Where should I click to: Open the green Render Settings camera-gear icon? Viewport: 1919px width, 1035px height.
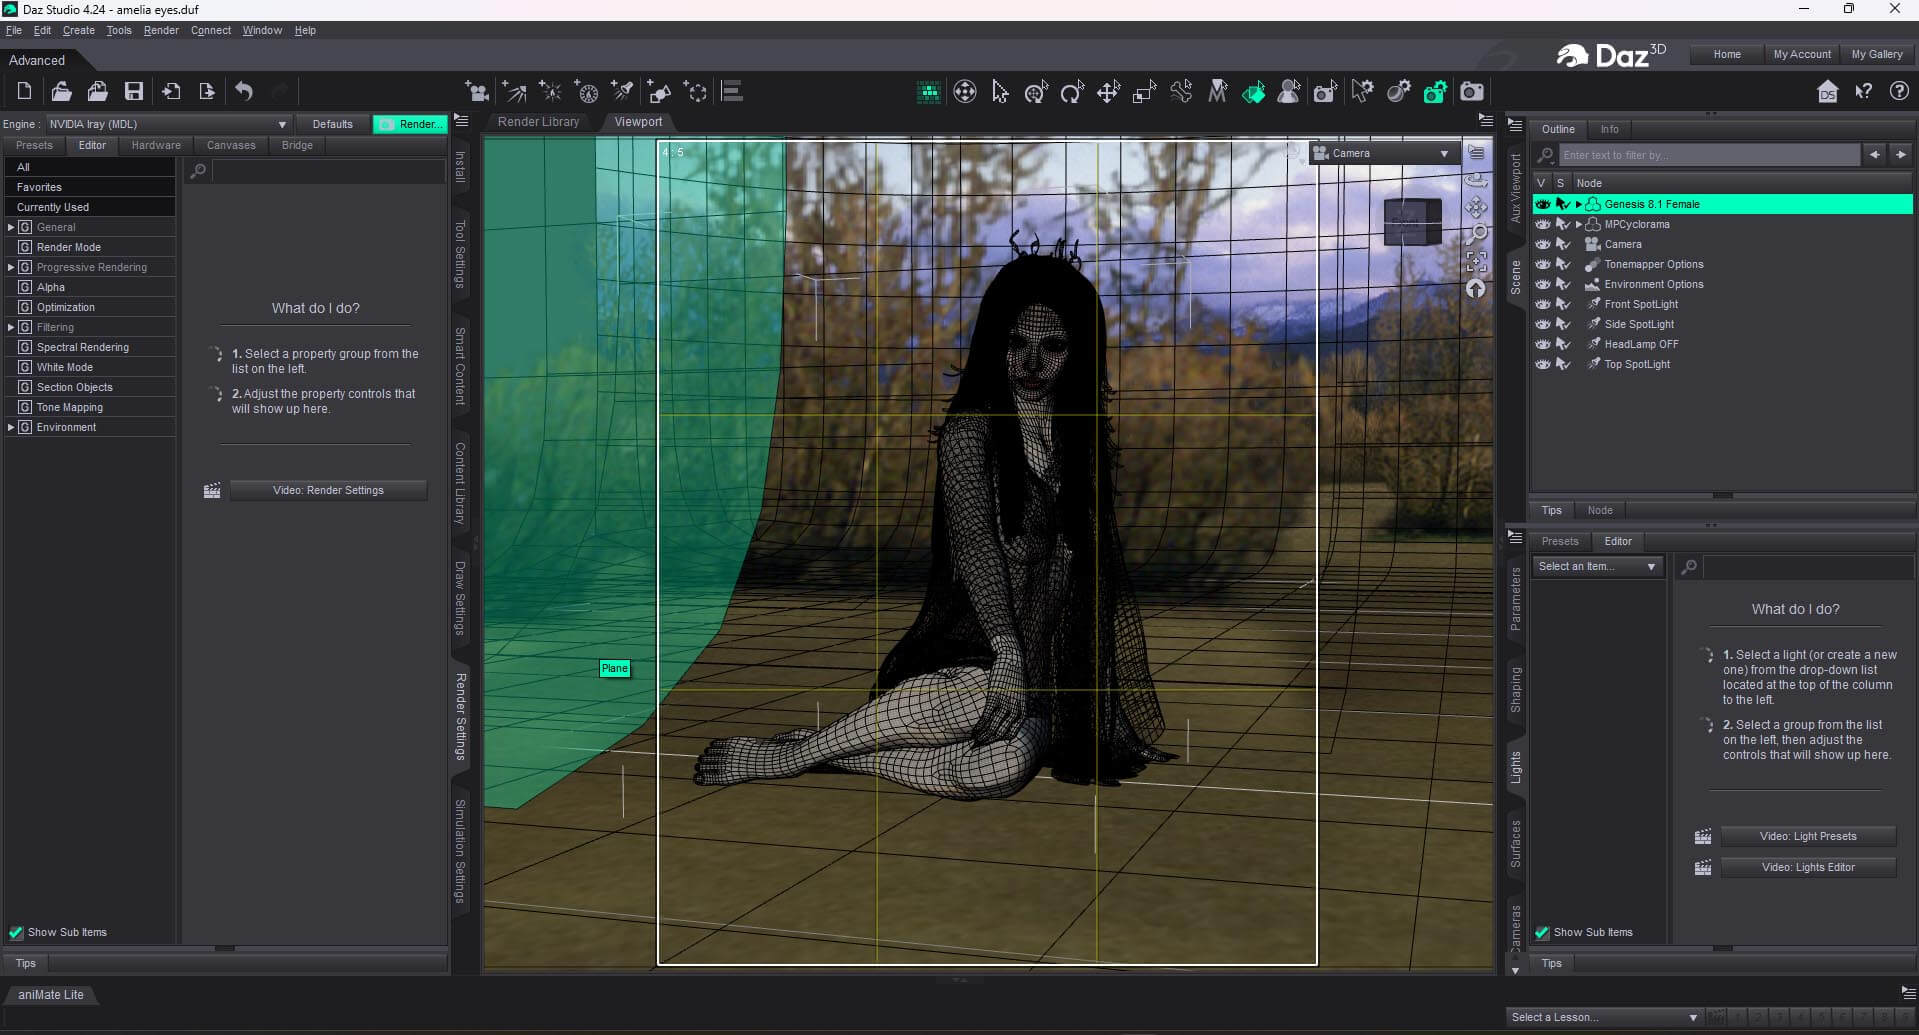(x=1435, y=92)
